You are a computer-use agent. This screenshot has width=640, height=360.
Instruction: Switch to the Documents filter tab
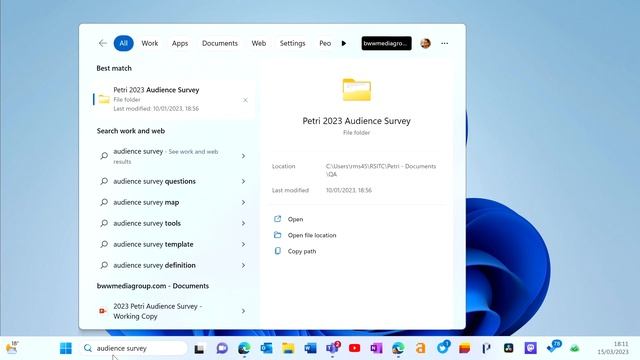point(220,43)
